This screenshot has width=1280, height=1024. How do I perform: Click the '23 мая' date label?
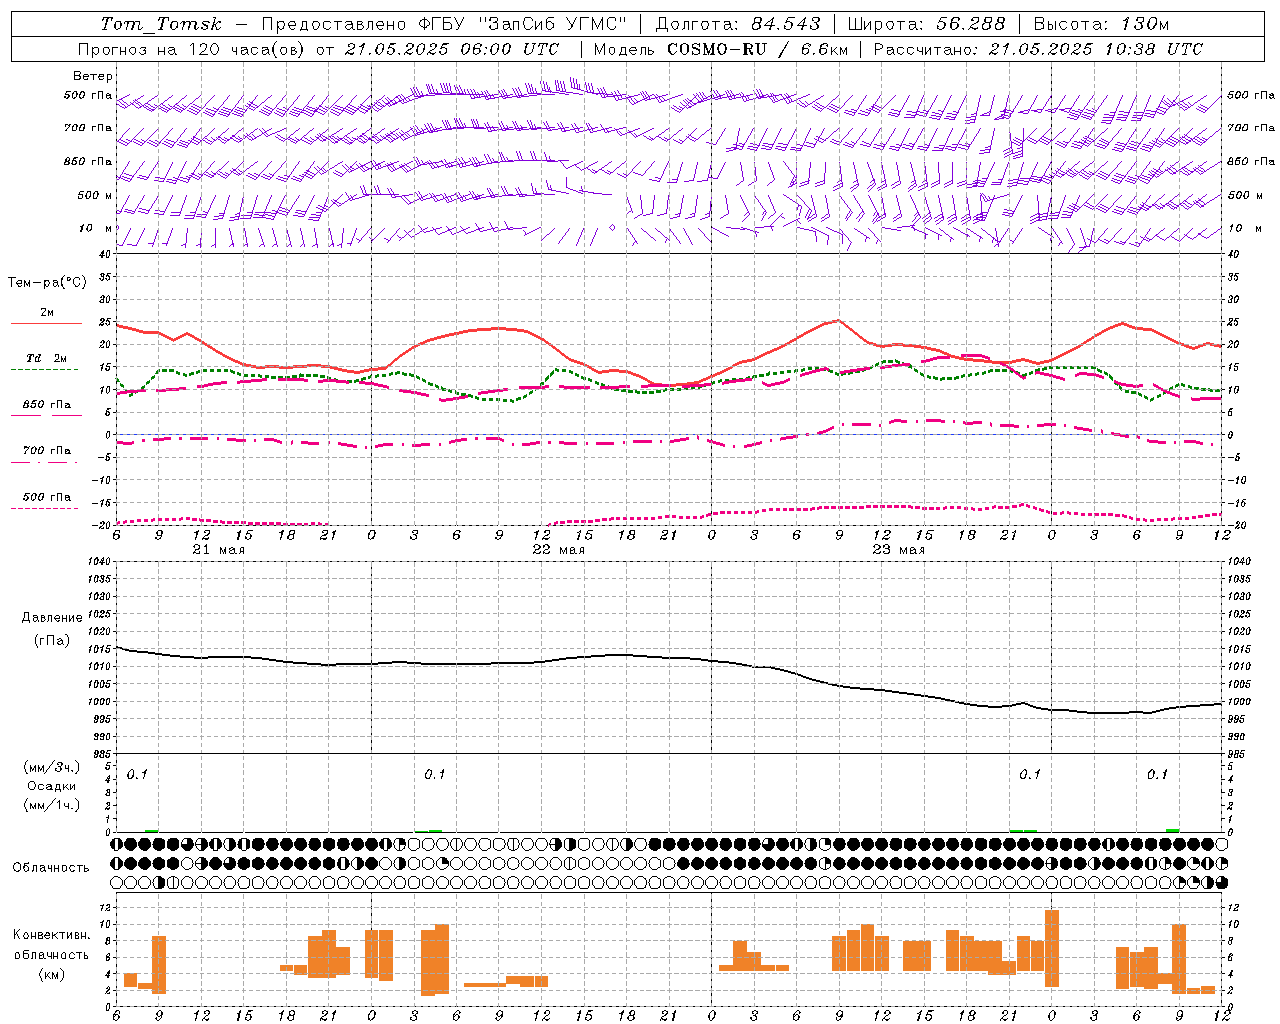[899, 550]
